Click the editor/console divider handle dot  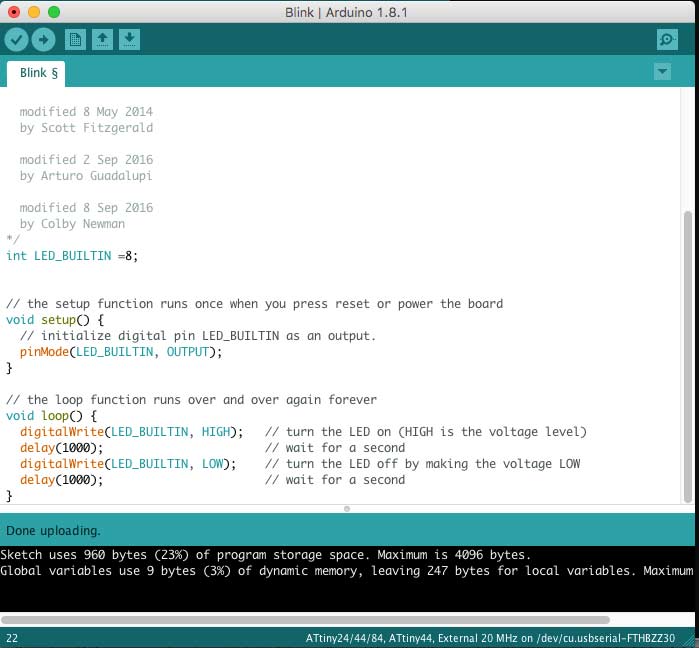(x=347, y=509)
